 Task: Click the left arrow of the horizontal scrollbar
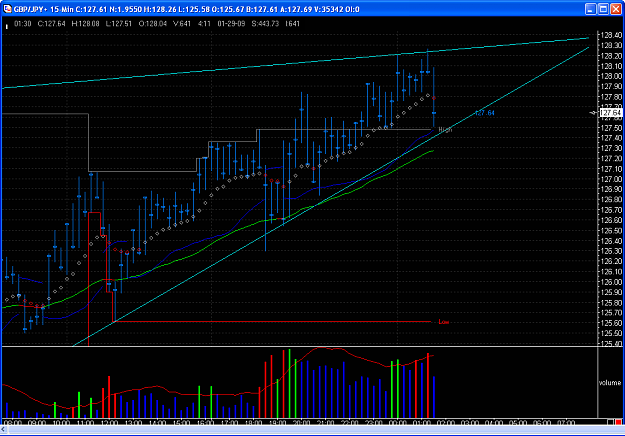(4, 430)
